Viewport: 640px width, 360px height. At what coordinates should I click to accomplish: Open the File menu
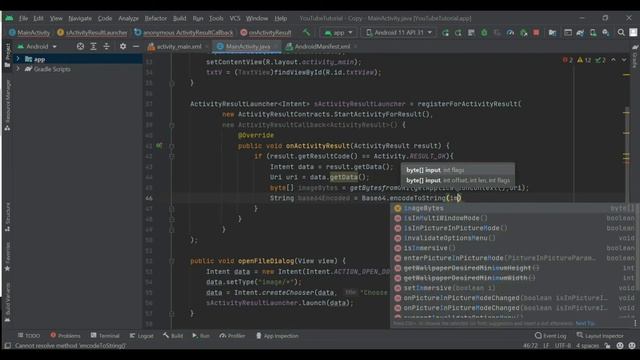tap(23, 18)
